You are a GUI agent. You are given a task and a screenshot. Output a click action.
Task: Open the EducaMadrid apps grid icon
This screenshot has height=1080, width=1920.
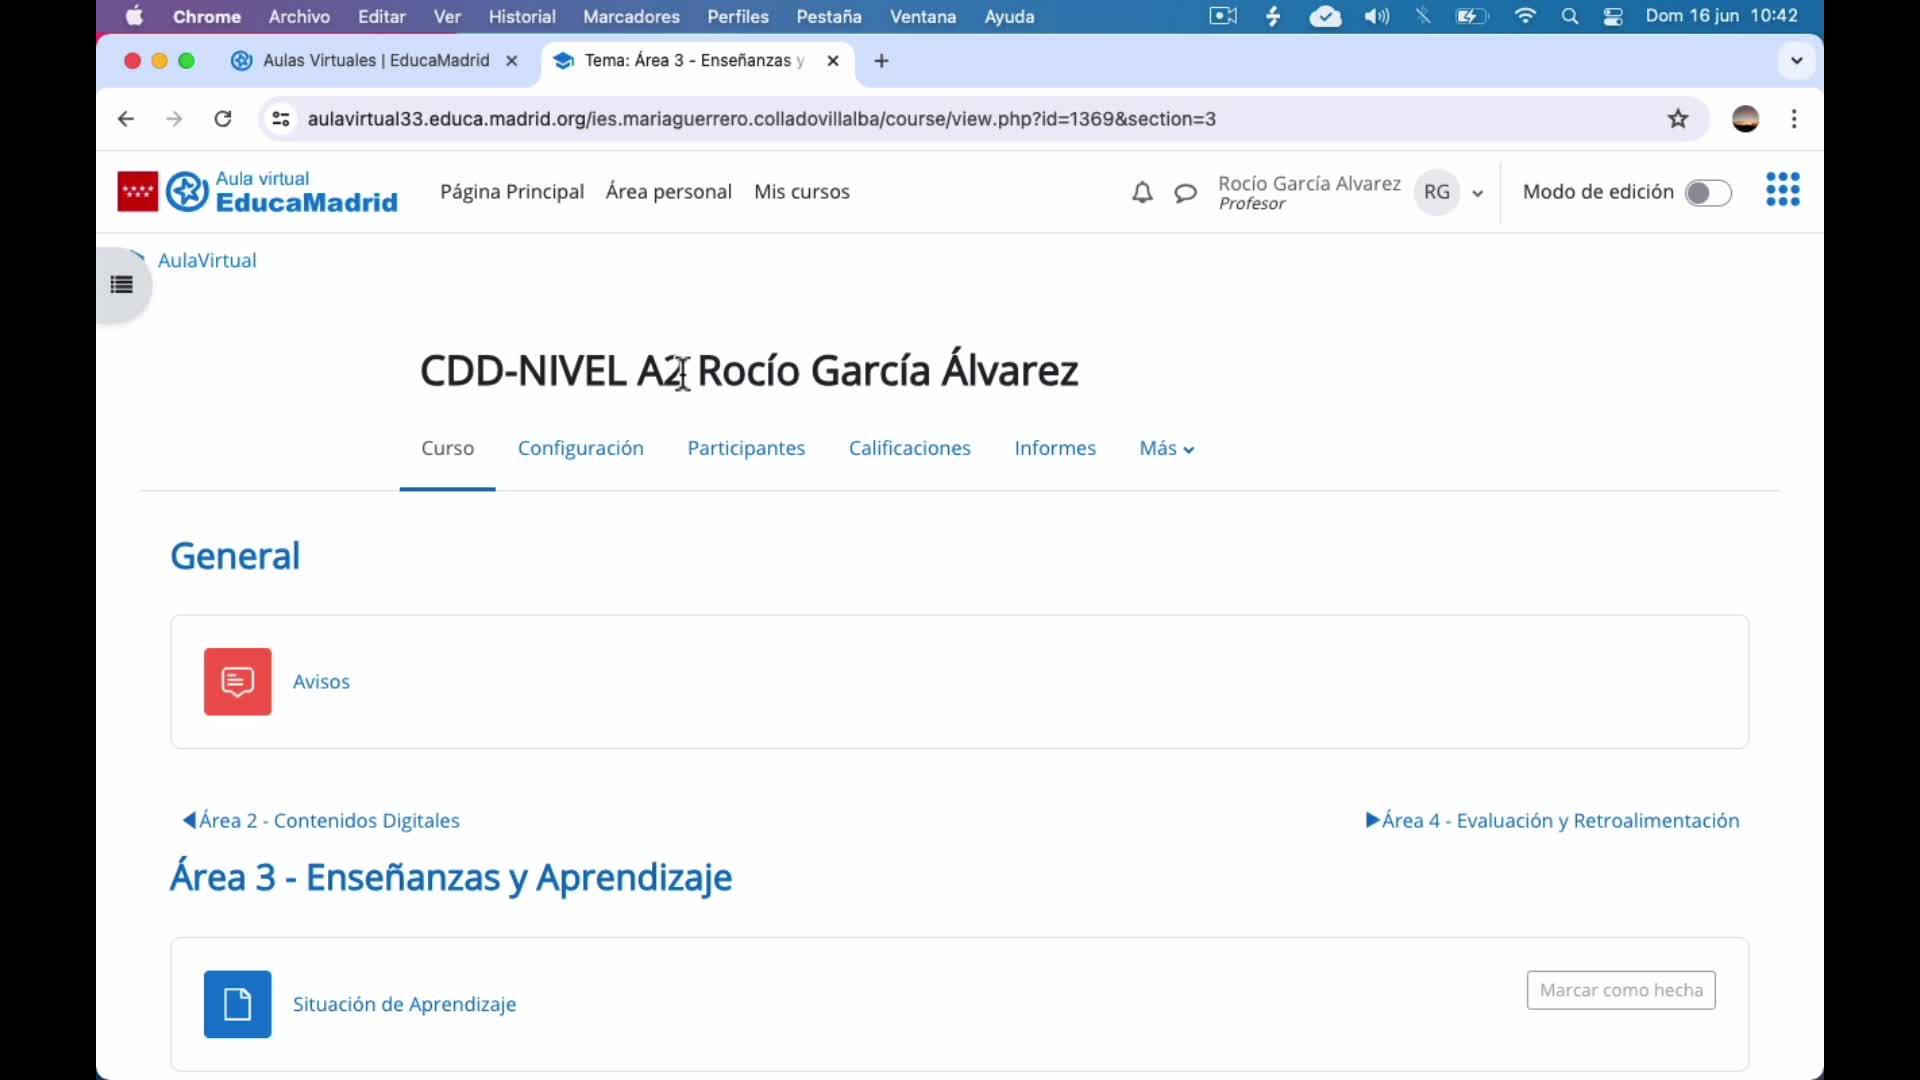click(x=1782, y=190)
